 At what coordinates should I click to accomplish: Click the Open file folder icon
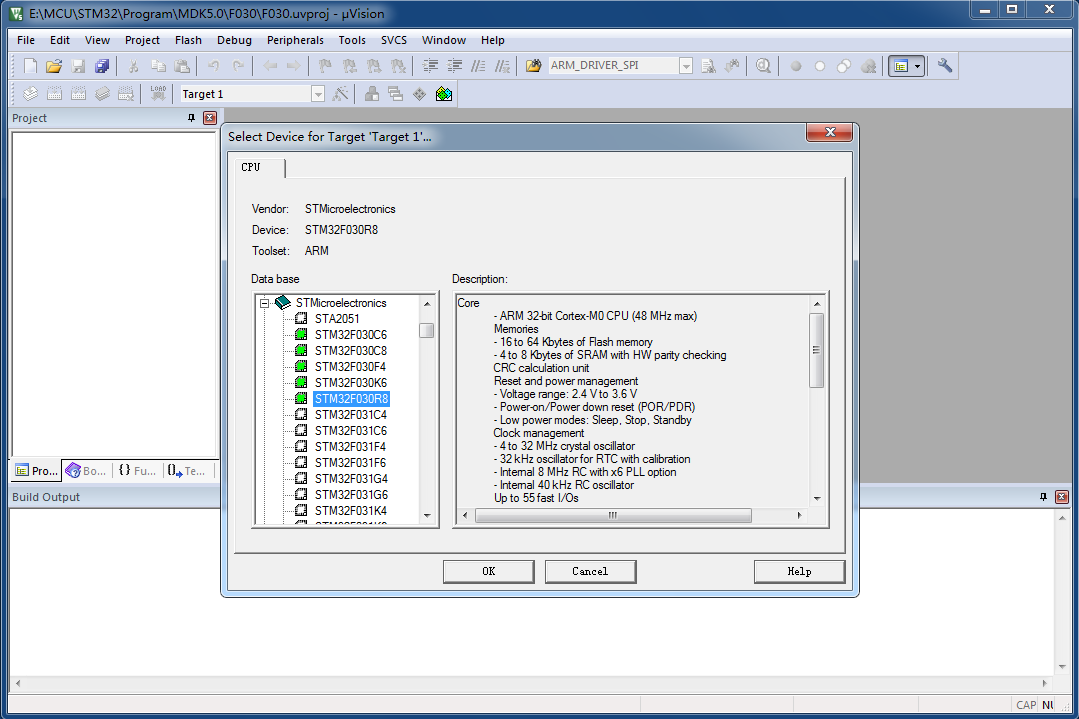click(54, 66)
